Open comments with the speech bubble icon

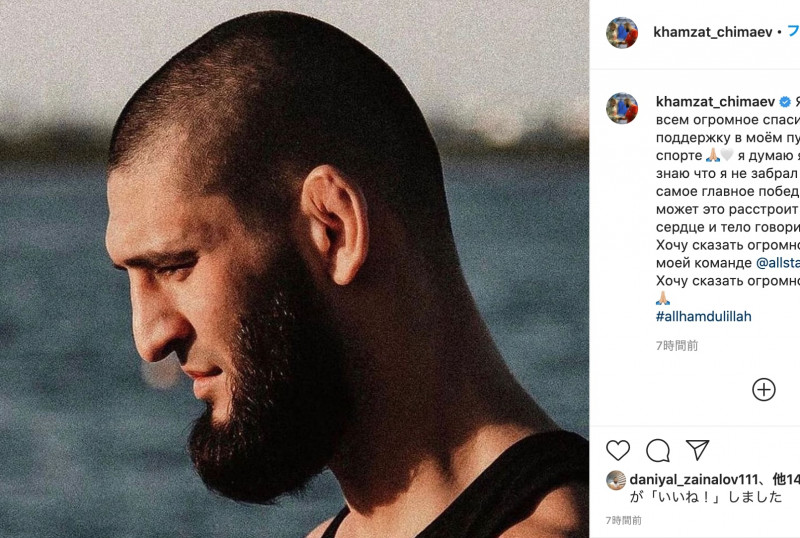tap(658, 450)
